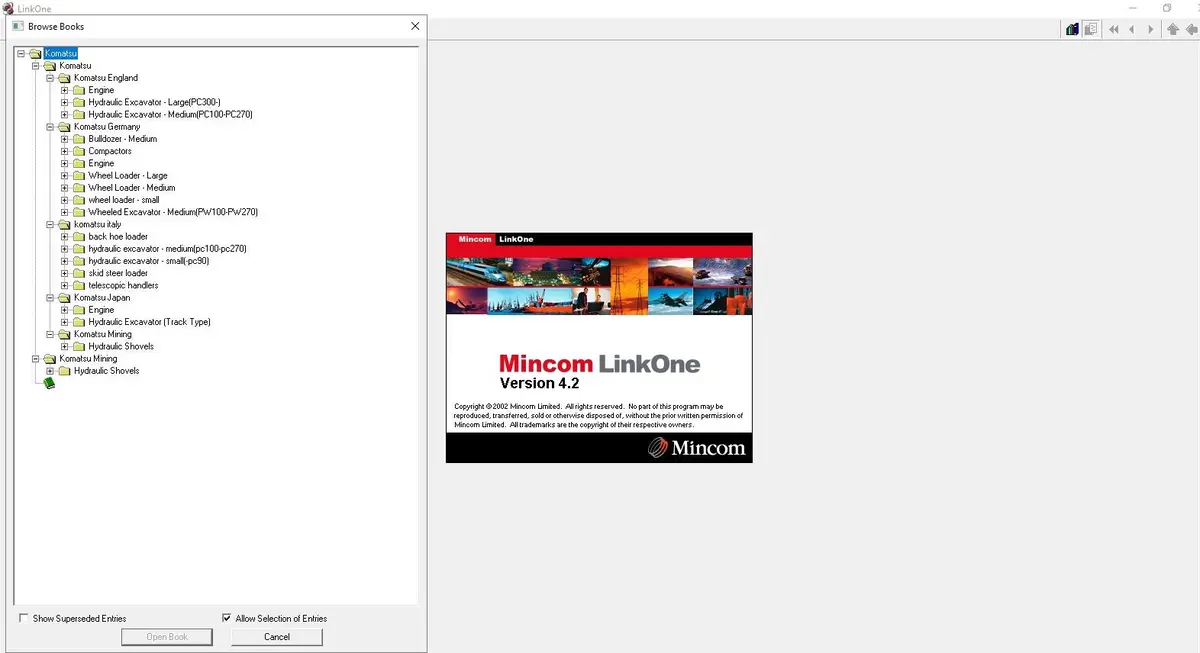Click the back arrow toolbar icon
Viewport: 1200px width, 653px height.
click(x=1192, y=29)
